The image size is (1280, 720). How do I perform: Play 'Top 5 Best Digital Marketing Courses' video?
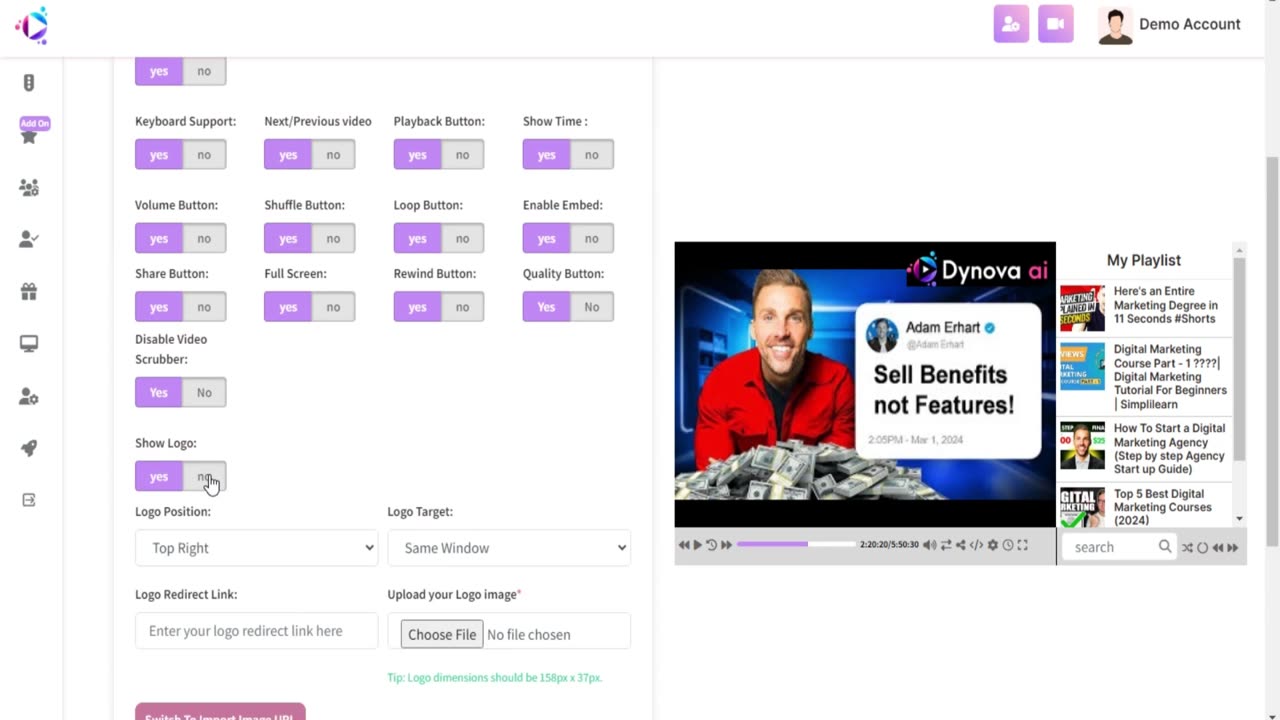(x=1144, y=507)
